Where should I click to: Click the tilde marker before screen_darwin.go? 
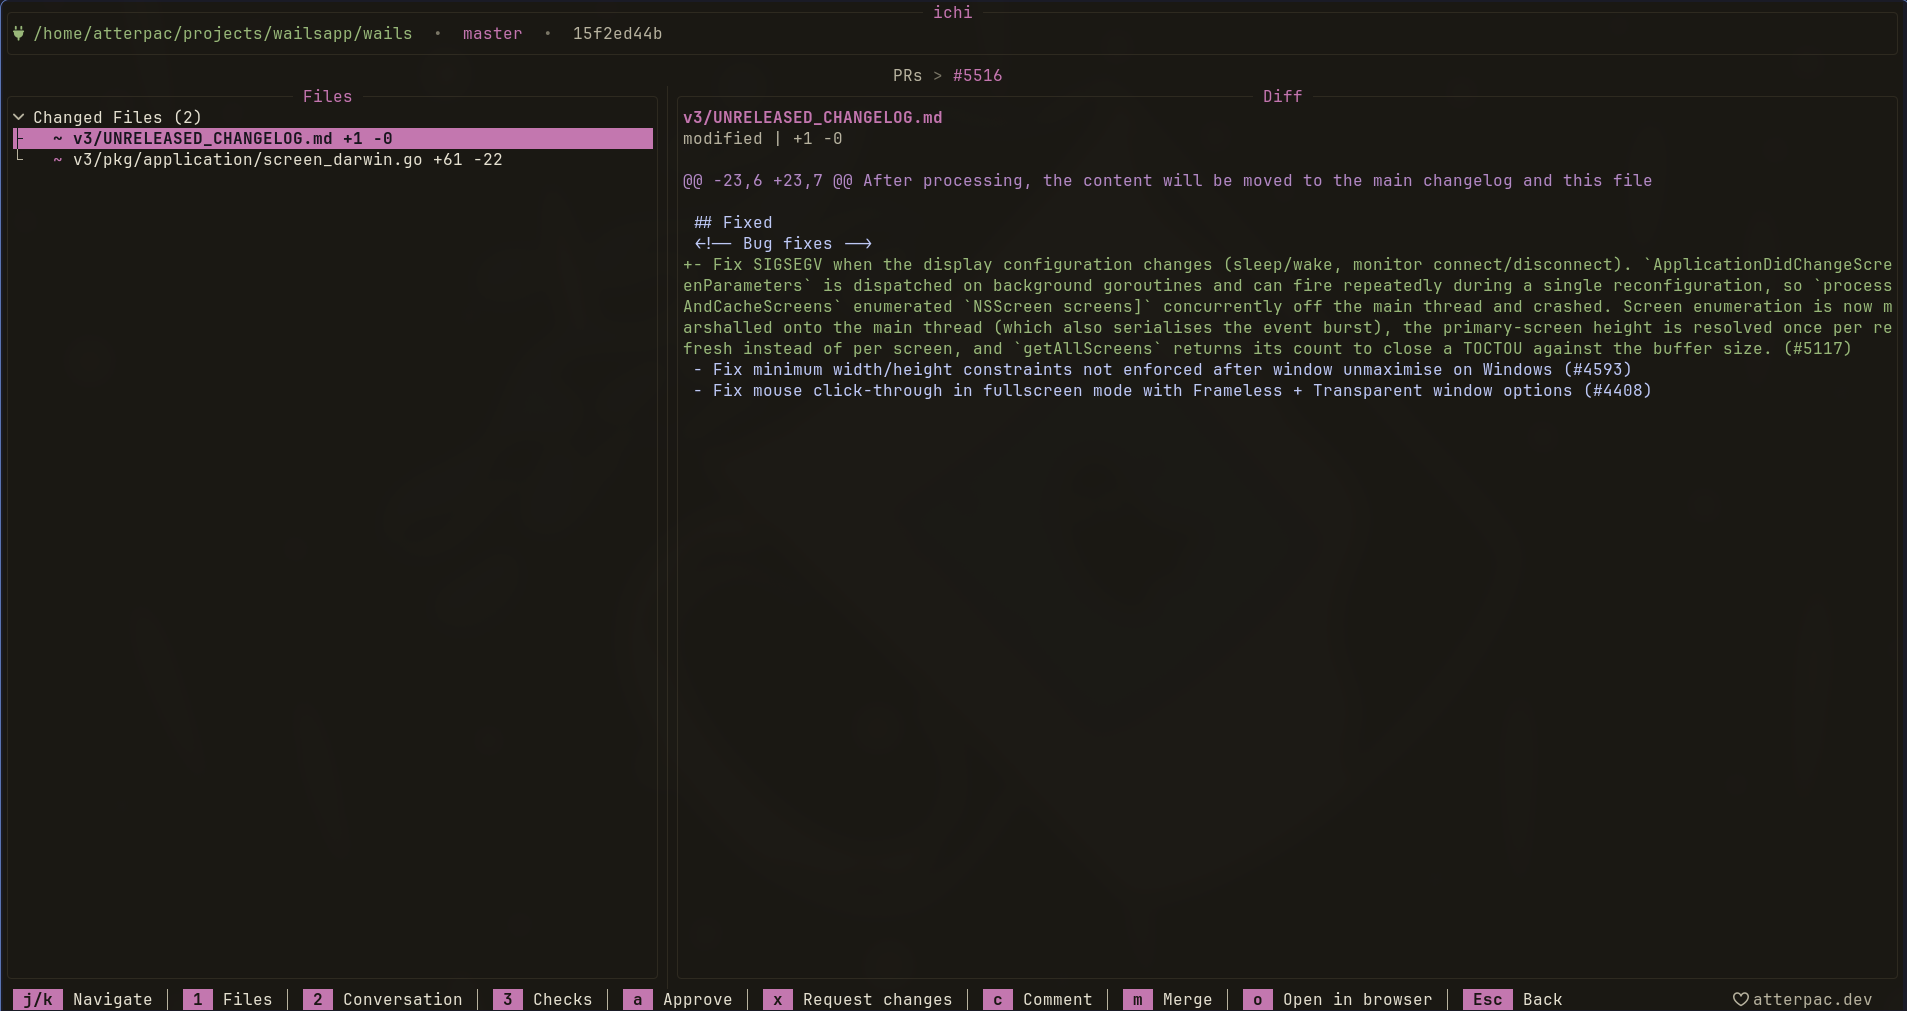coord(58,160)
